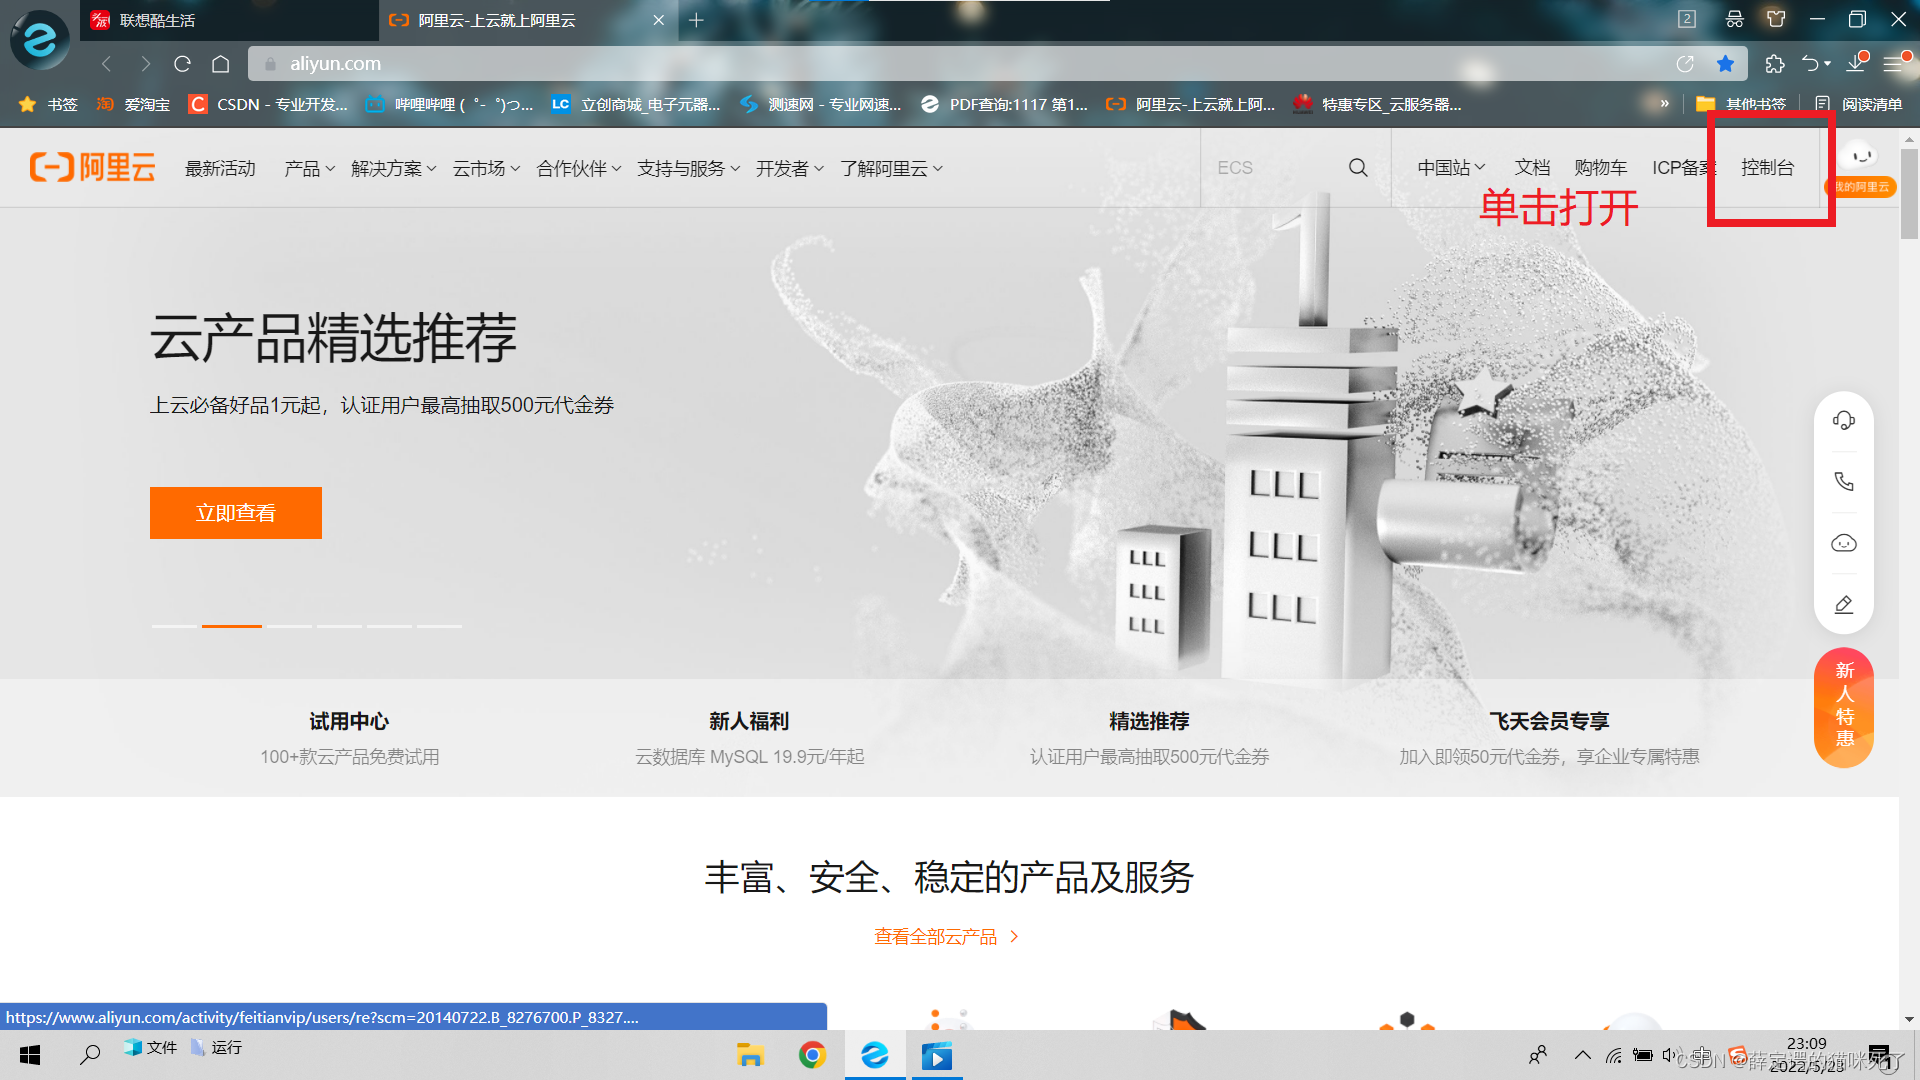
Task: Open the chat robot icon in sidebar
Action: [x=1844, y=543]
